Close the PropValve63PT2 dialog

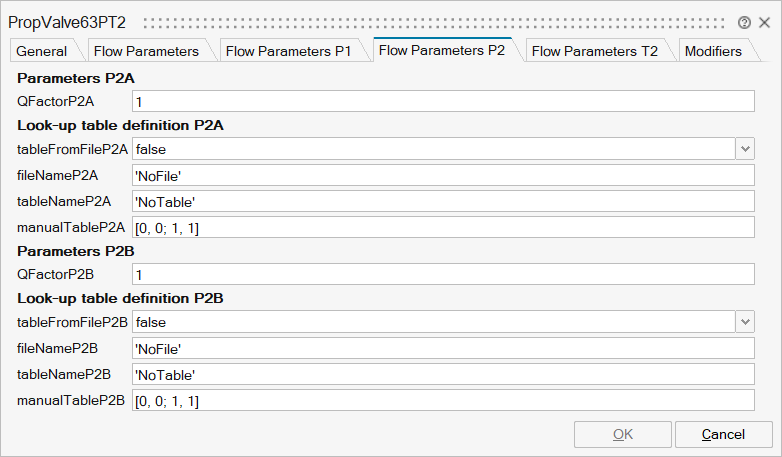pos(764,22)
